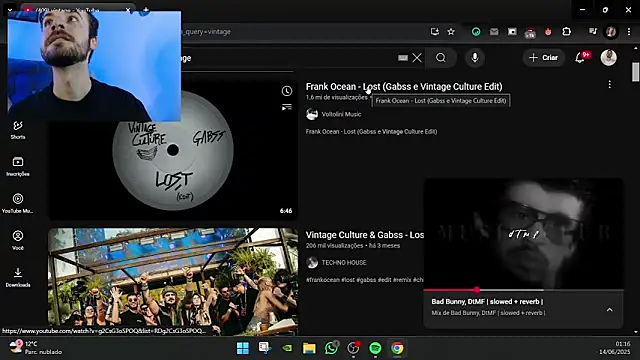The image size is (640, 360).
Task: Open the Você sidebar section
Action: coord(18,240)
